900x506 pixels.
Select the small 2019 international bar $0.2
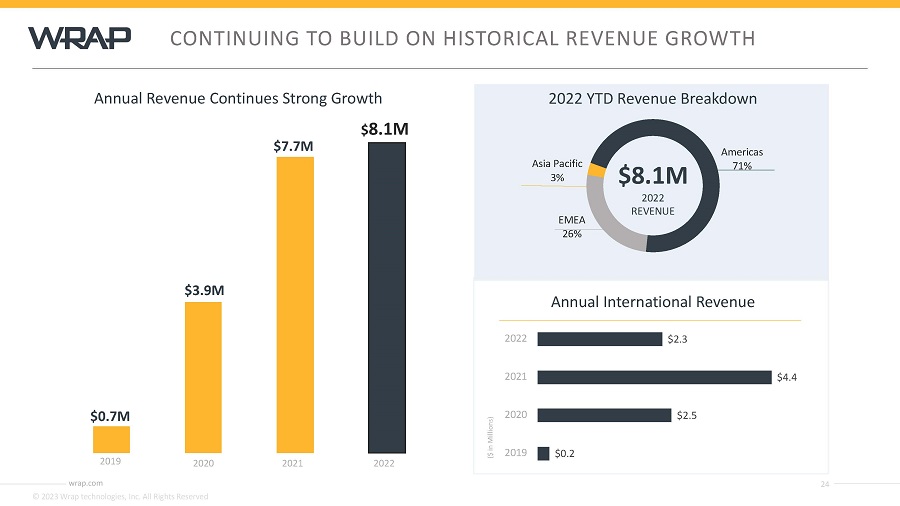(x=543, y=453)
